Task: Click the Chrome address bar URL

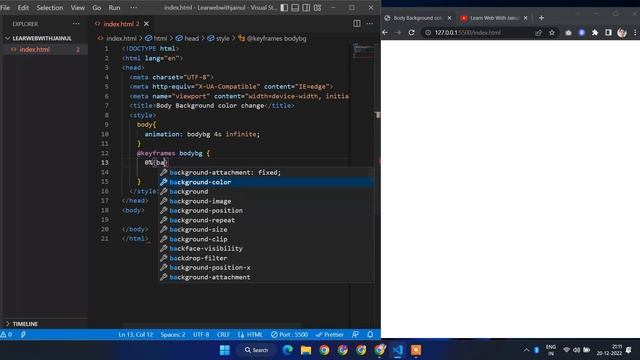Action: pos(467,33)
